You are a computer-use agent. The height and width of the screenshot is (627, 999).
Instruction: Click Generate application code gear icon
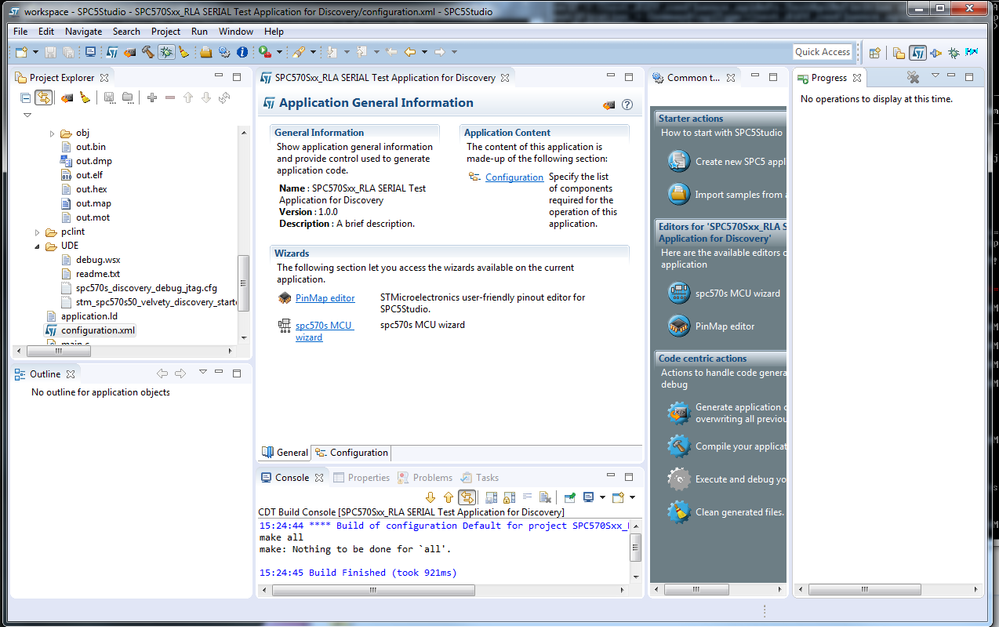679,413
